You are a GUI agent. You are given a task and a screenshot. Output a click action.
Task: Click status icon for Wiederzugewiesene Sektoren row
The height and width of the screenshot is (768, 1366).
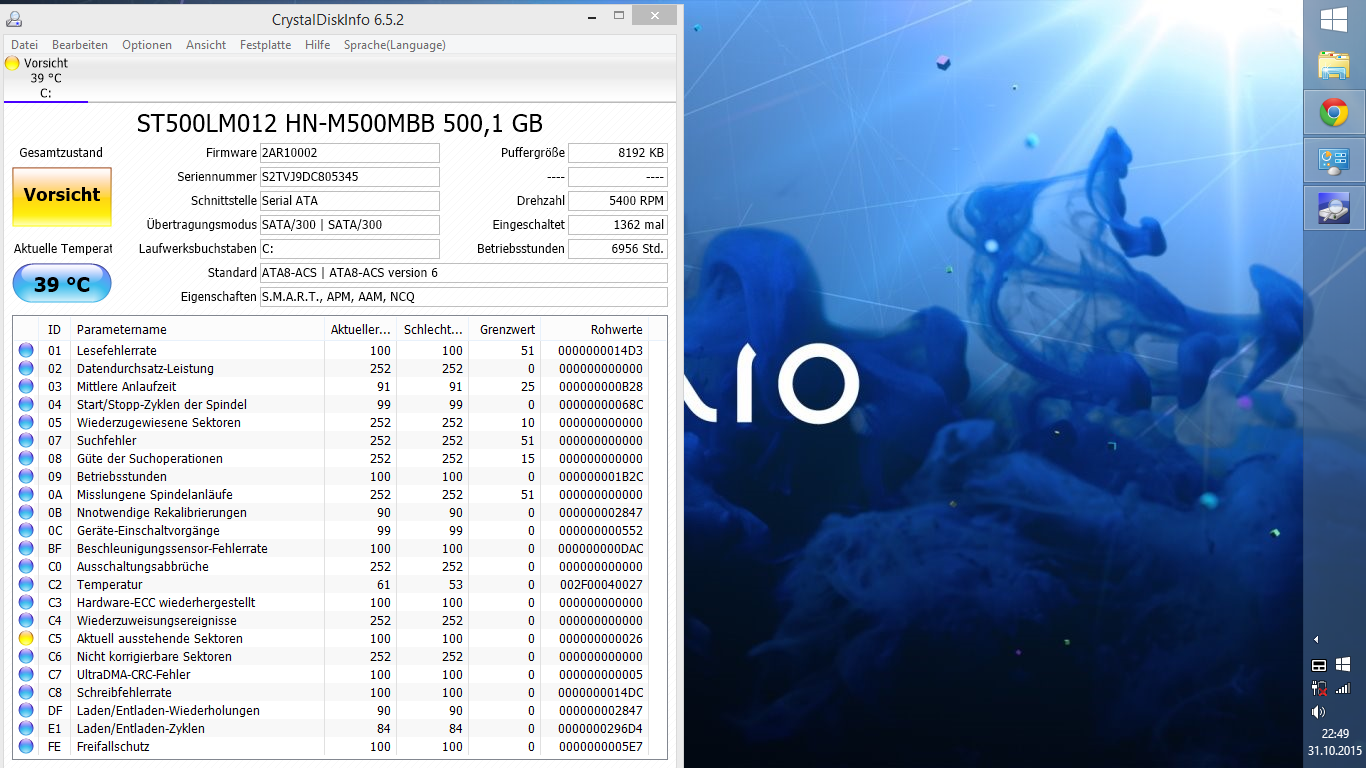[26, 423]
